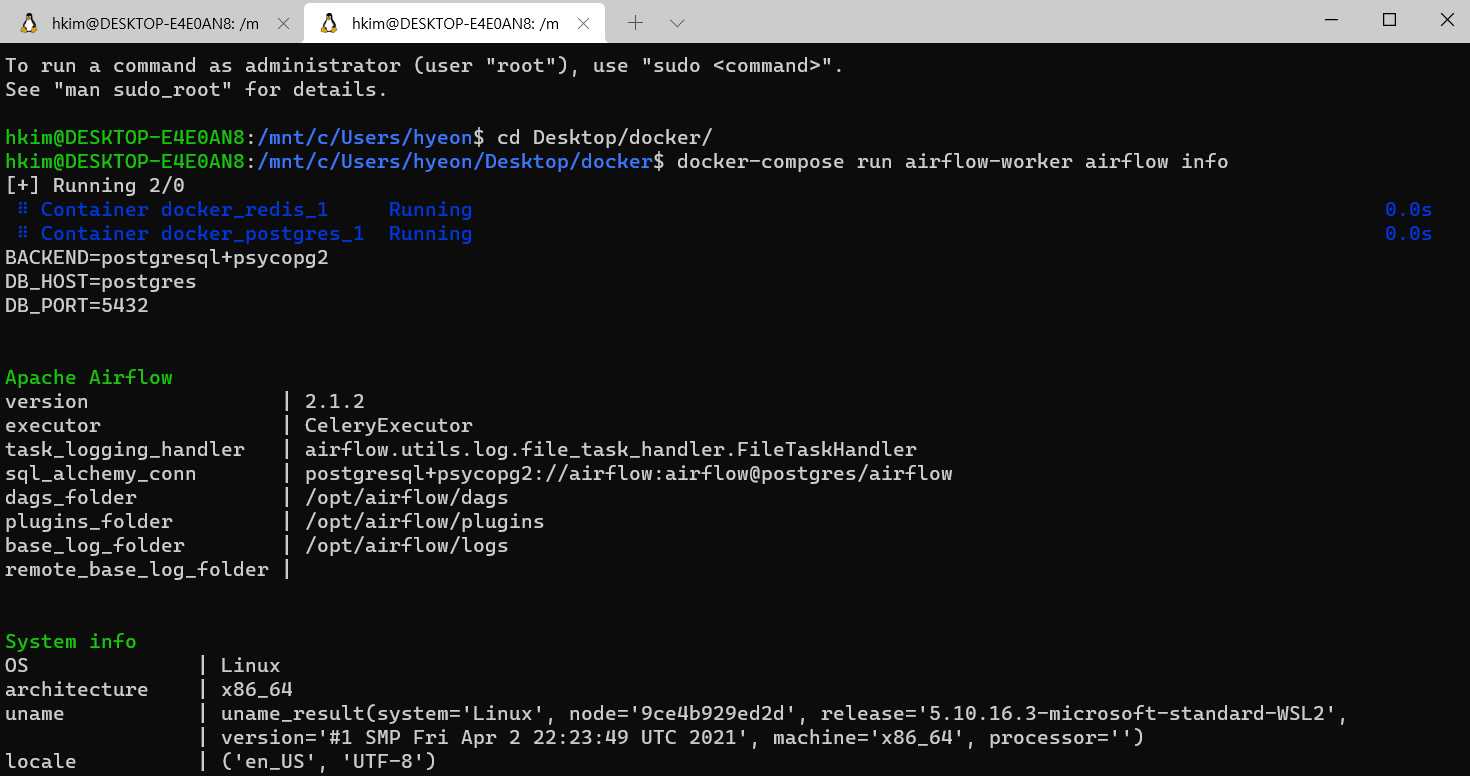Click "BACKEND=postgresql+psycopg2"
This screenshot has width=1470, height=776.
coord(167,258)
